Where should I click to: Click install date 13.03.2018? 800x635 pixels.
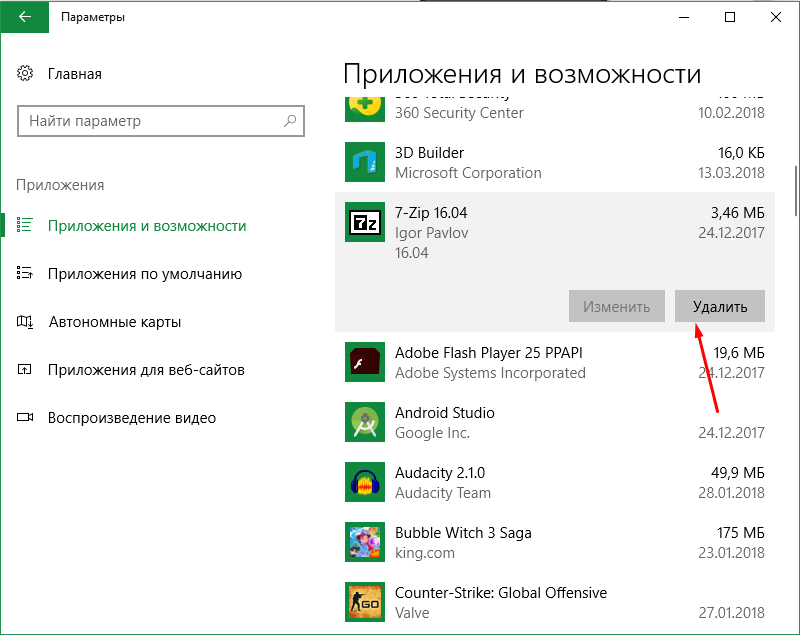click(x=731, y=173)
